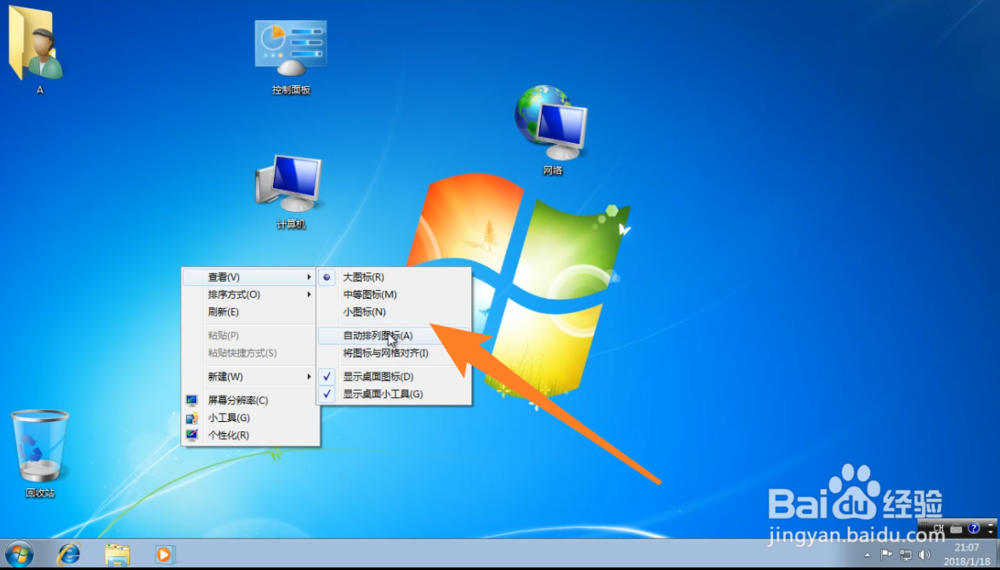Select the Control Panel (控制面板) desktop icon
The image size is (1000, 570).
(291, 57)
